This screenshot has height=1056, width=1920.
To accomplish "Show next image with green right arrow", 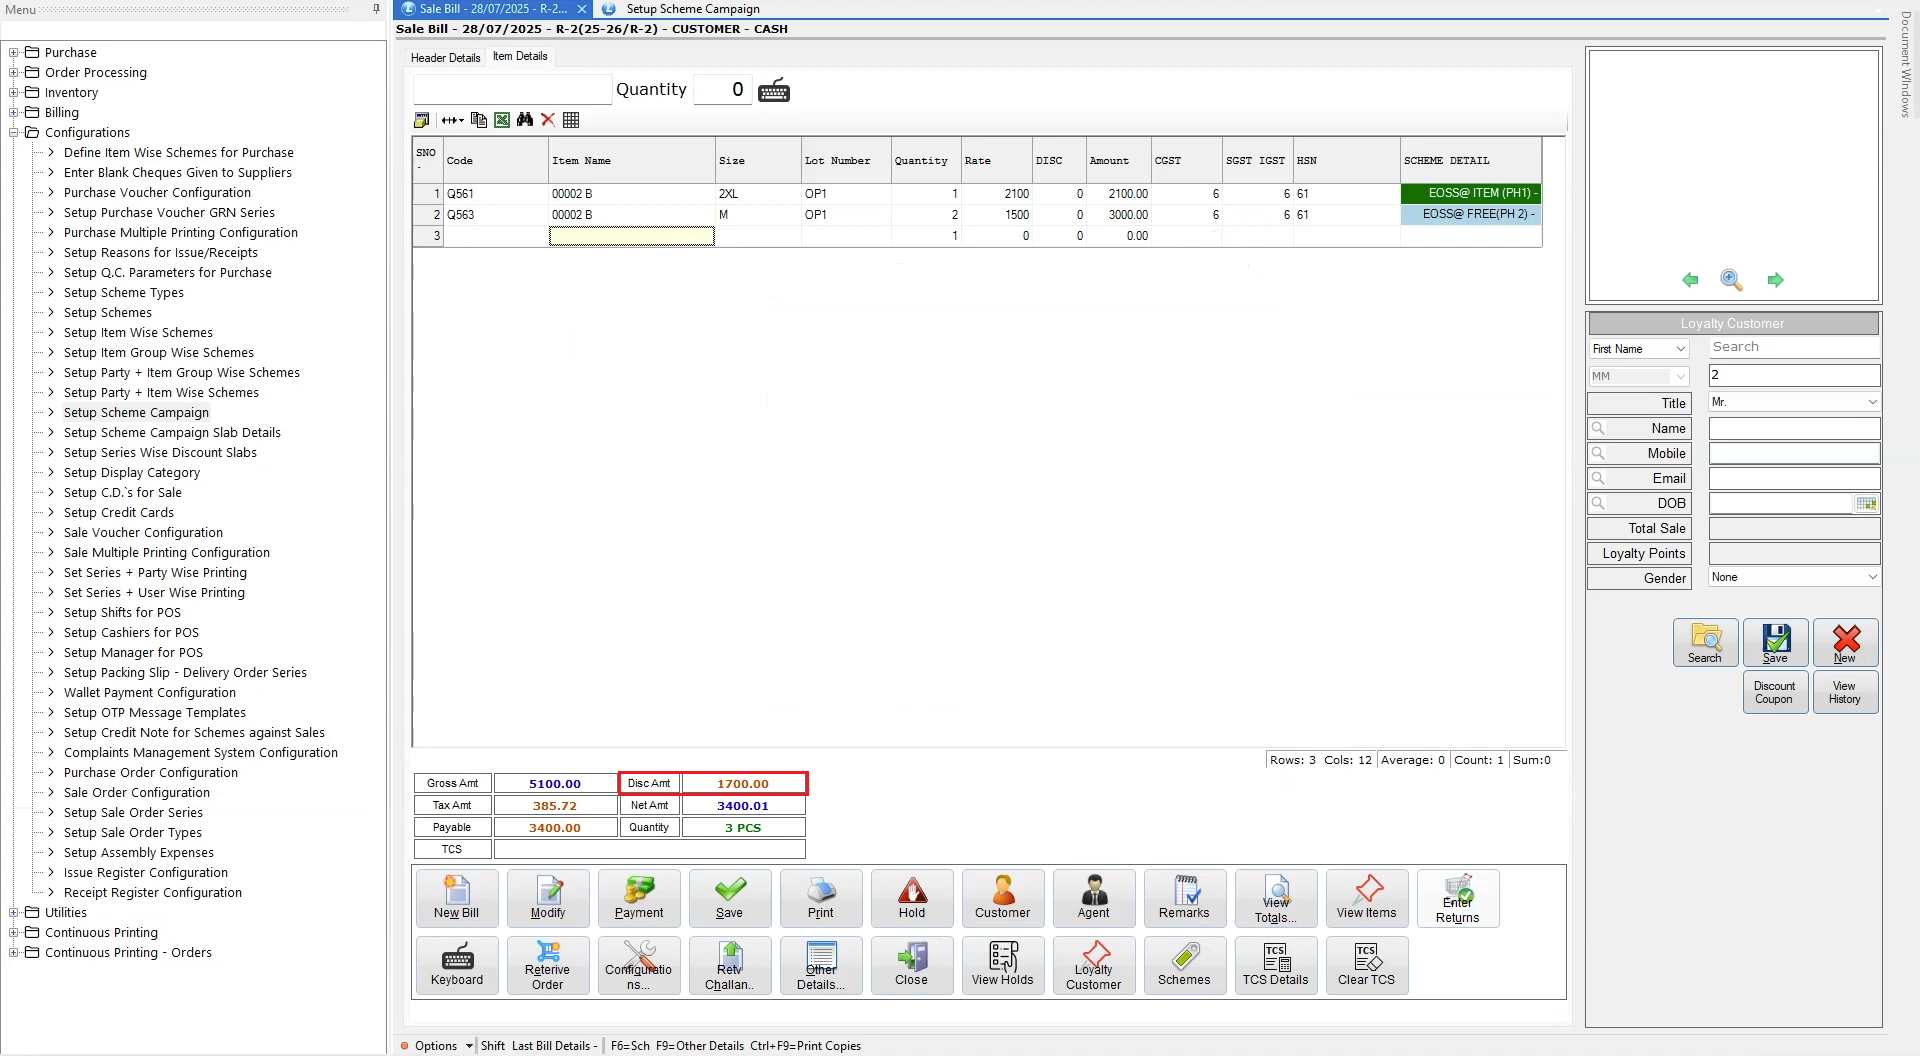I will [1775, 280].
